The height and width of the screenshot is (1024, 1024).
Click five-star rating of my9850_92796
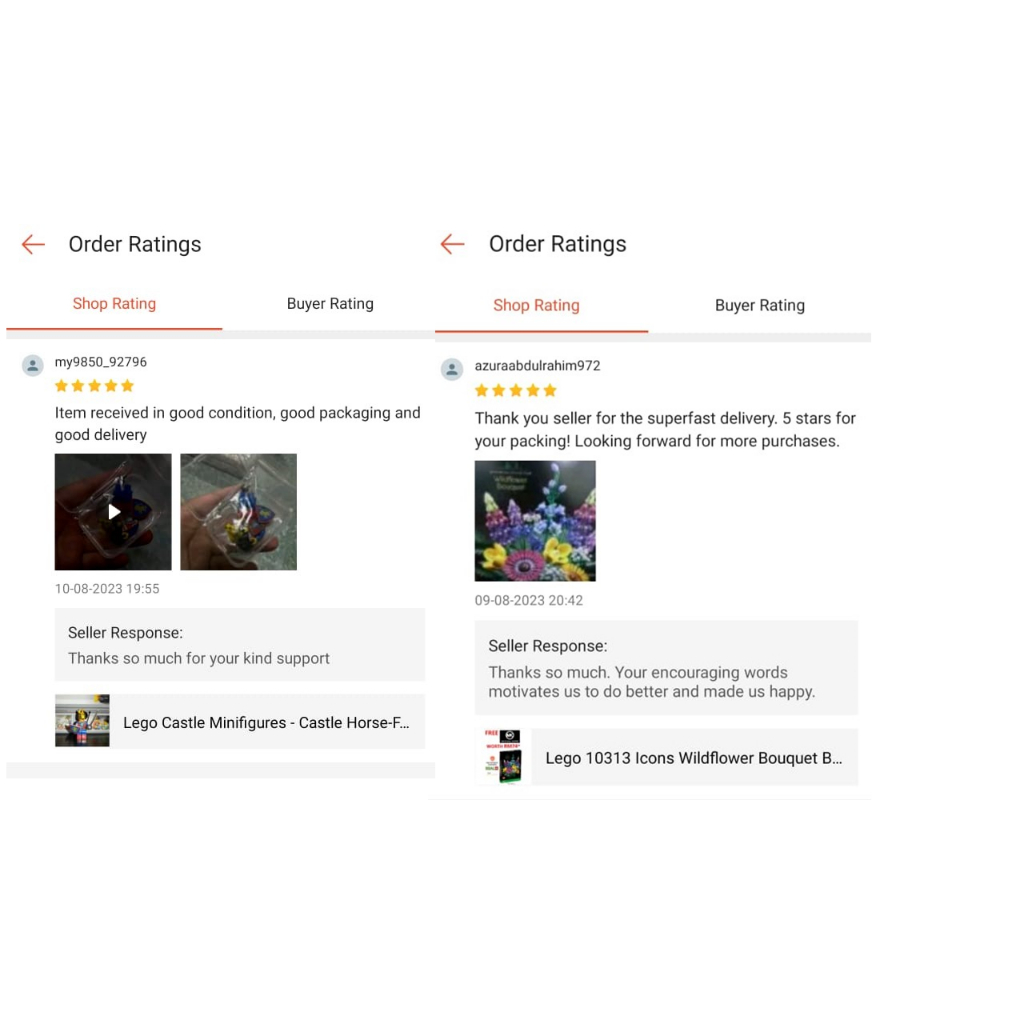click(x=95, y=386)
